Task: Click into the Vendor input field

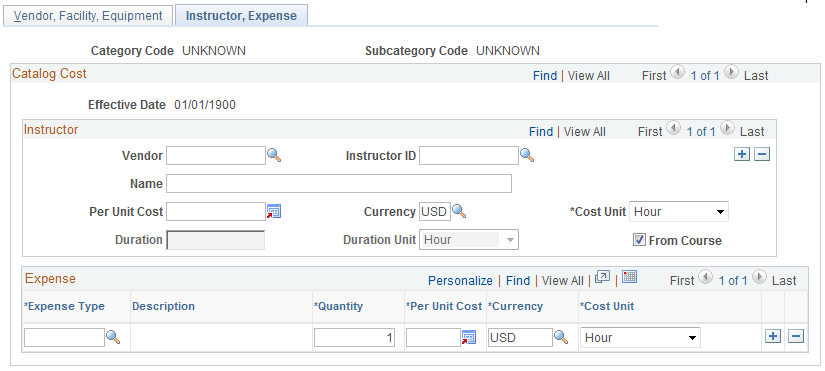Action: (216, 155)
